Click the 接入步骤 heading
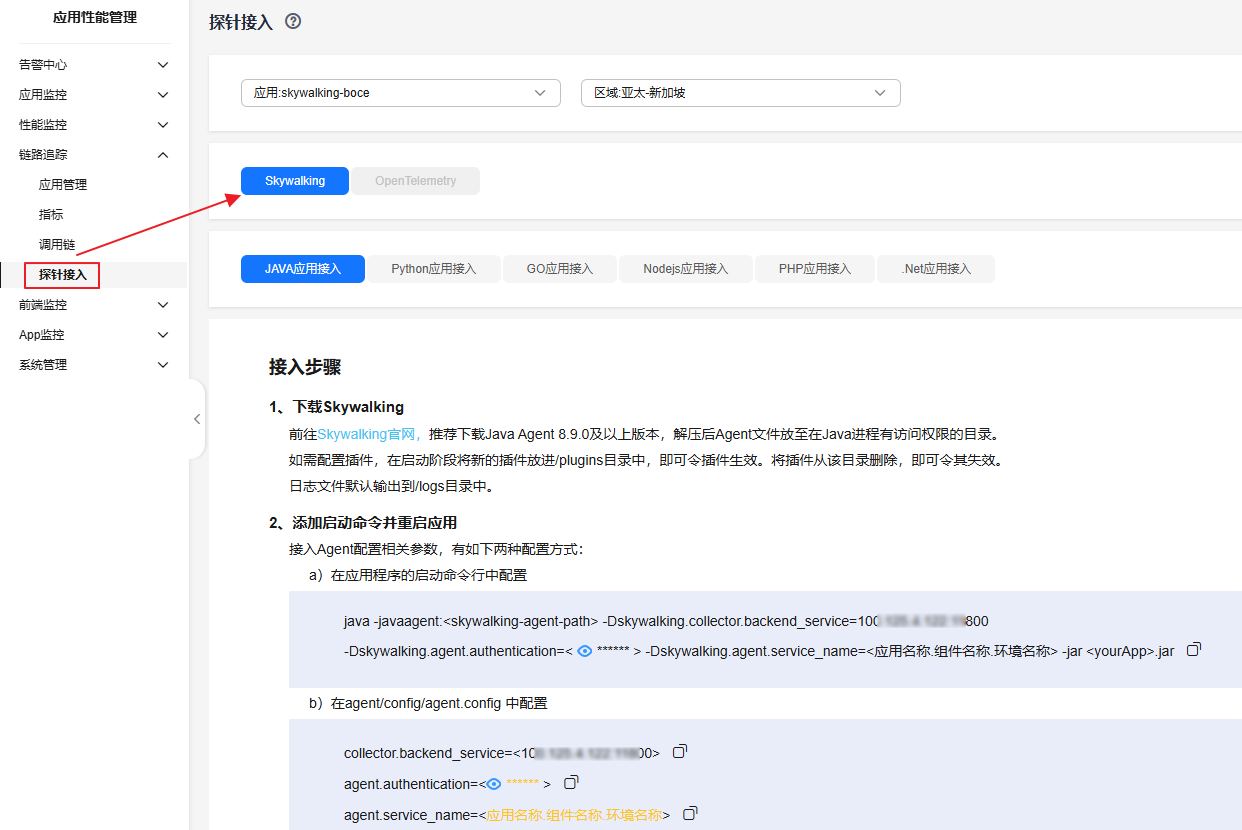The image size is (1242, 830). click(305, 367)
